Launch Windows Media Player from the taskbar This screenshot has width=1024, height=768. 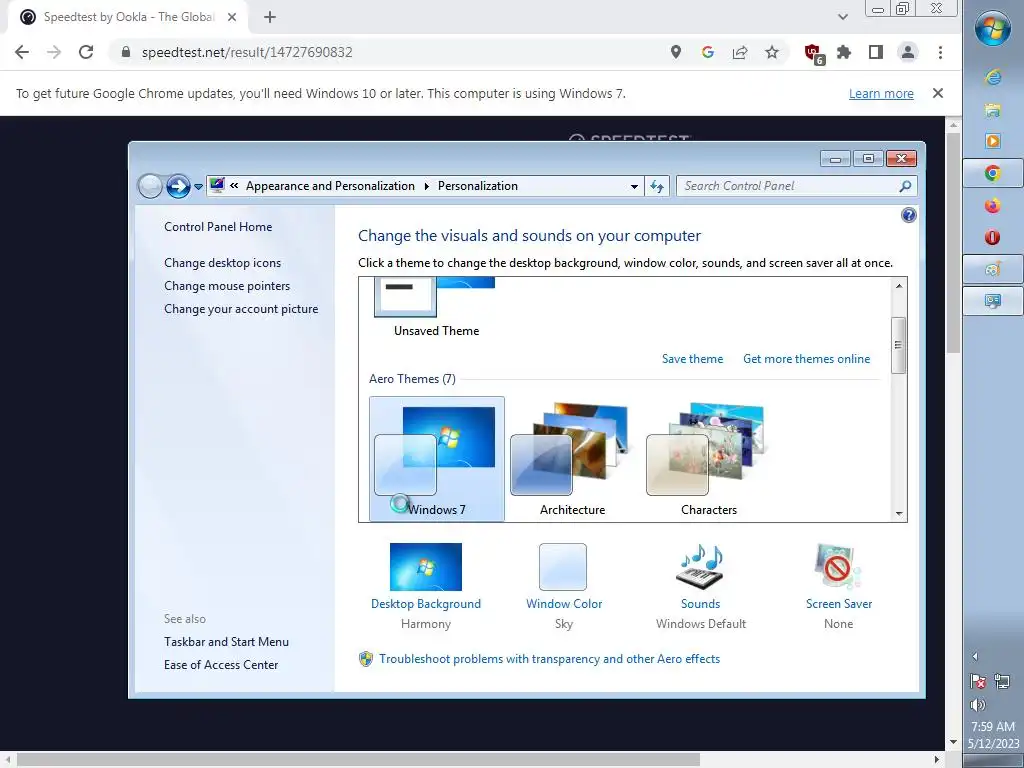click(993, 140)
